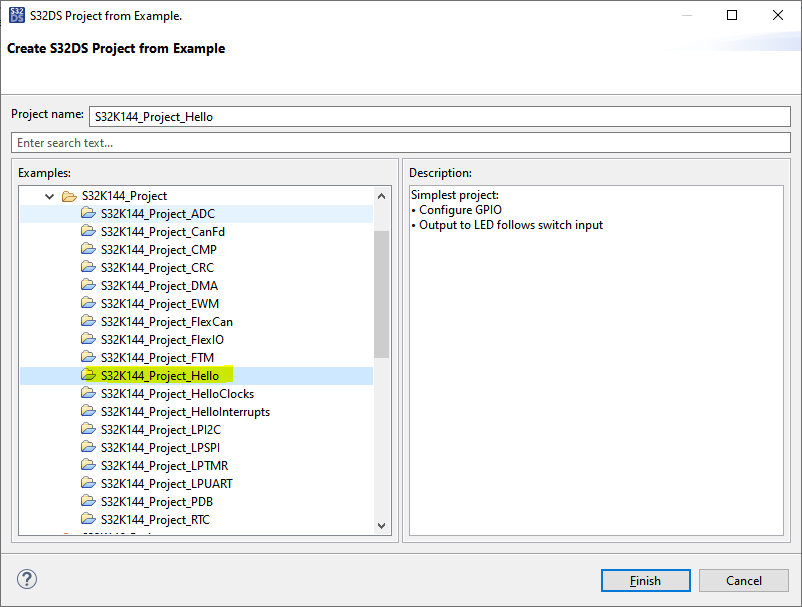Image resolution: width=802 pixels, height=607 pixels.
Task: Pick the S32K144_Project_FlexIO entry
Action: point(162,340)
